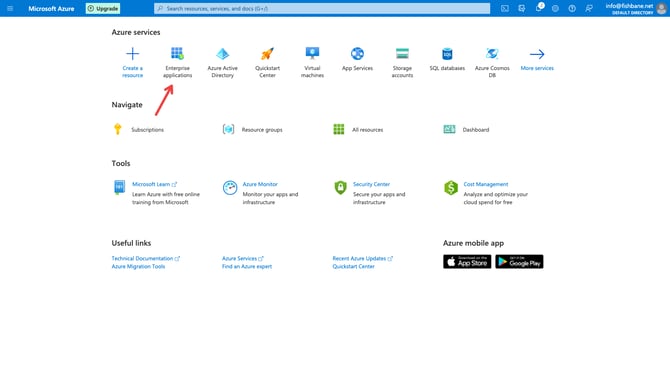
Task: Click the Microsoft Learn tool icon
Action: click(119, 187)
